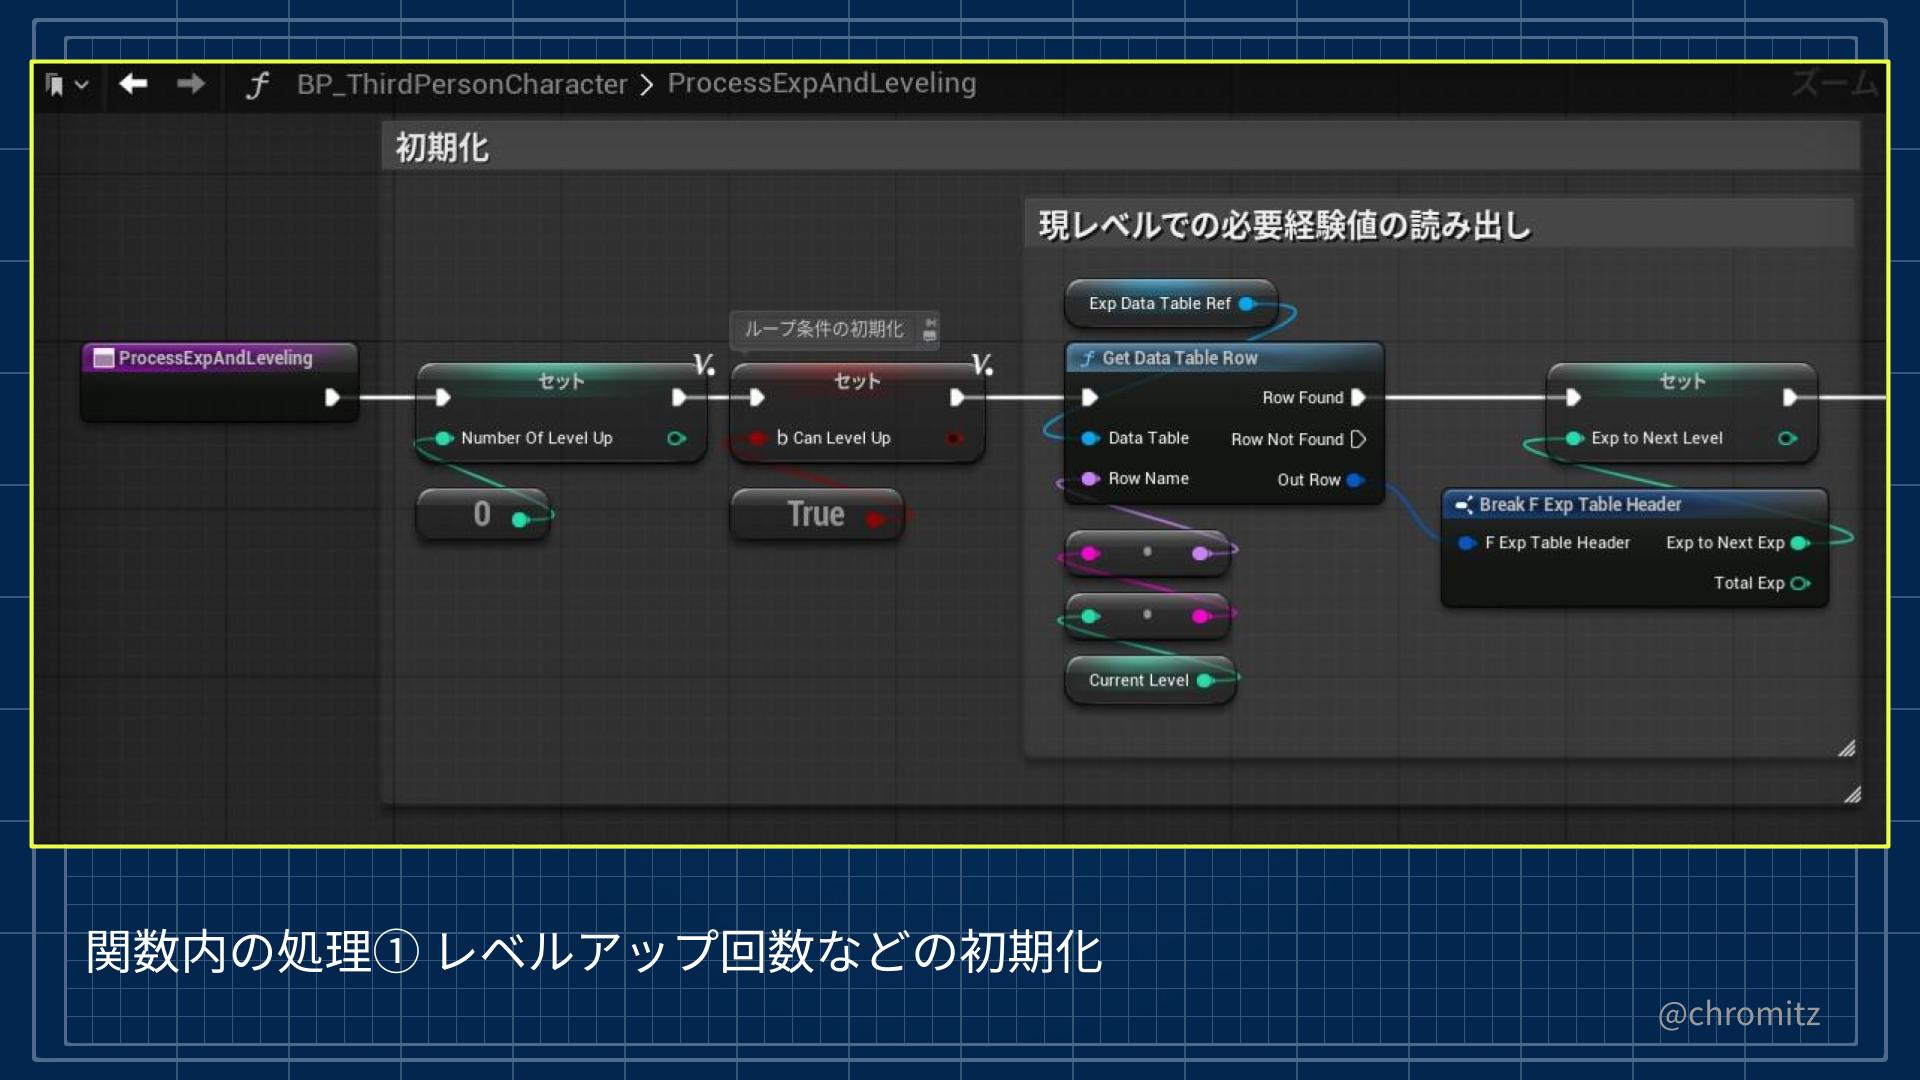Click the Exp Data Table Ref output pin
Viewport: 1920px width, 1080px height.
click(x=1247, y=304)
